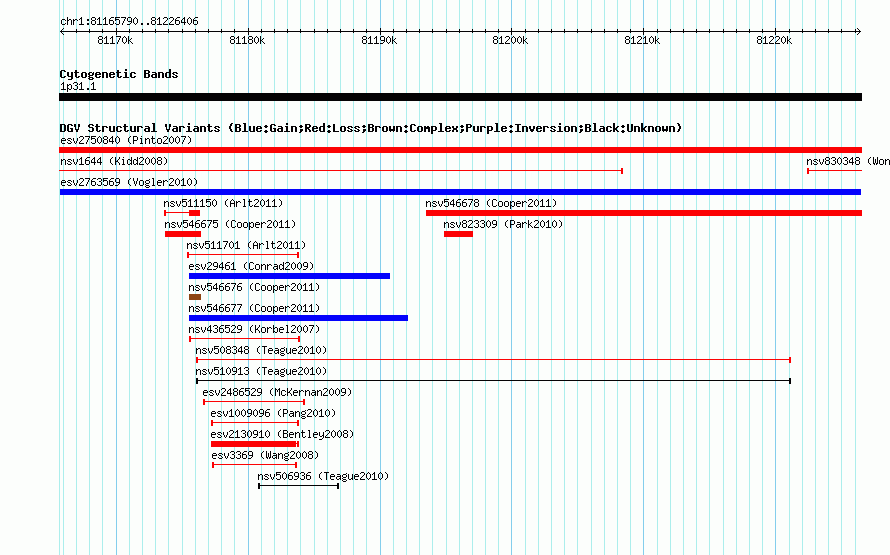890x555 pixels.
Task: Click the nsv823309 (Park2010) label
Action: [503, 224]
